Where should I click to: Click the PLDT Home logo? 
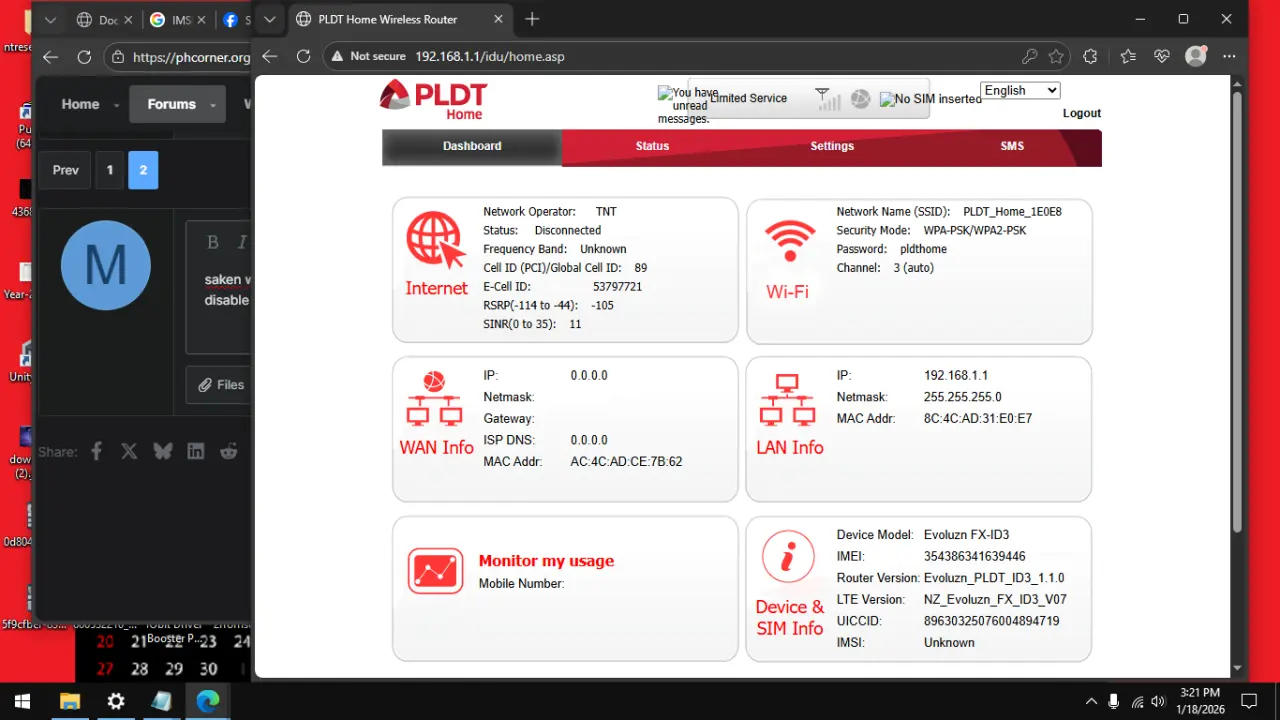[x=433, y=100]
